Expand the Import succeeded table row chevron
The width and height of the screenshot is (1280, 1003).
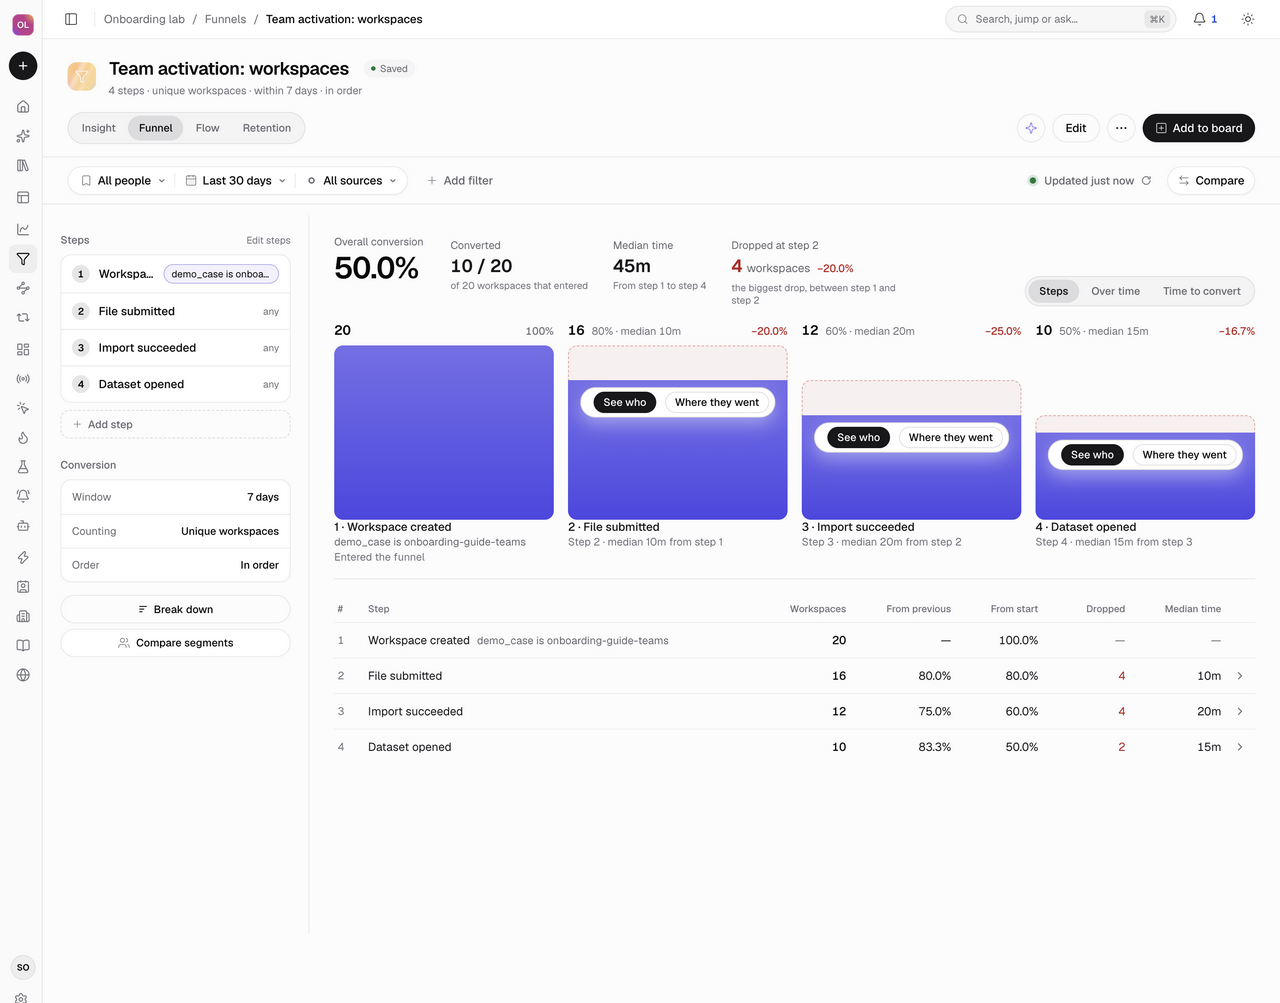coord(1240,712)
